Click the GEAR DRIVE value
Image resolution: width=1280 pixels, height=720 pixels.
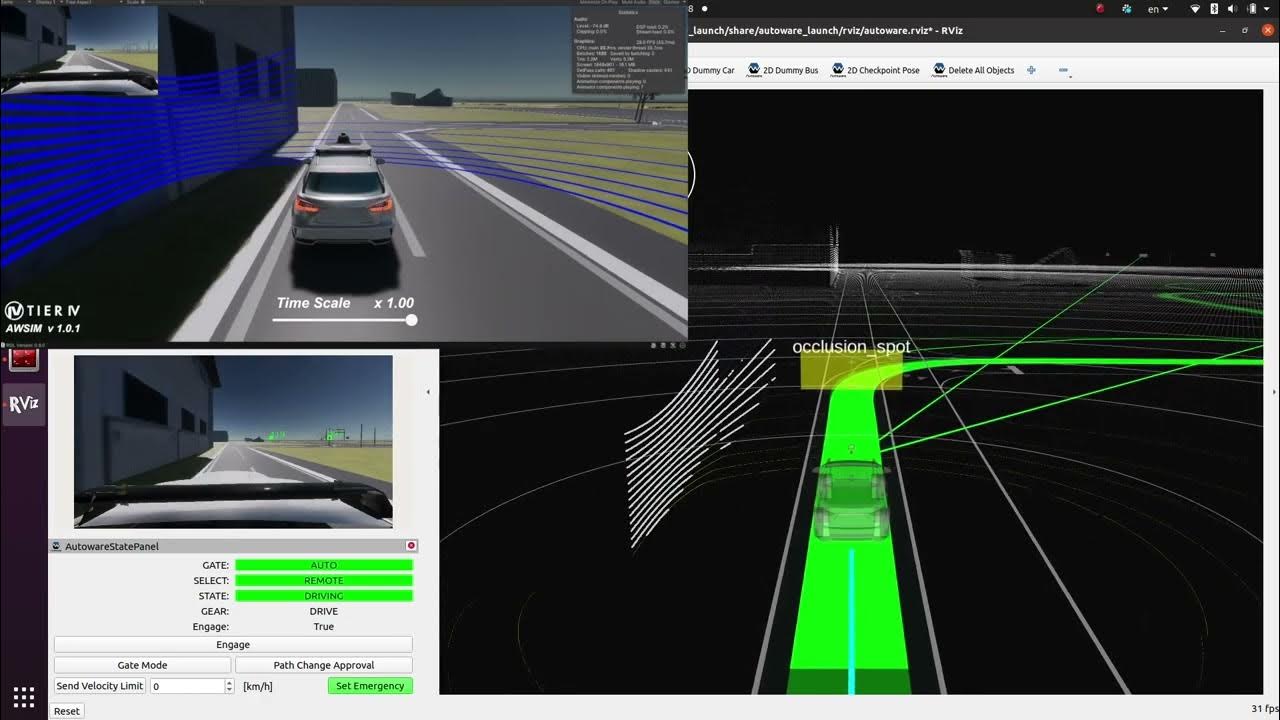[x=324, y=611]
